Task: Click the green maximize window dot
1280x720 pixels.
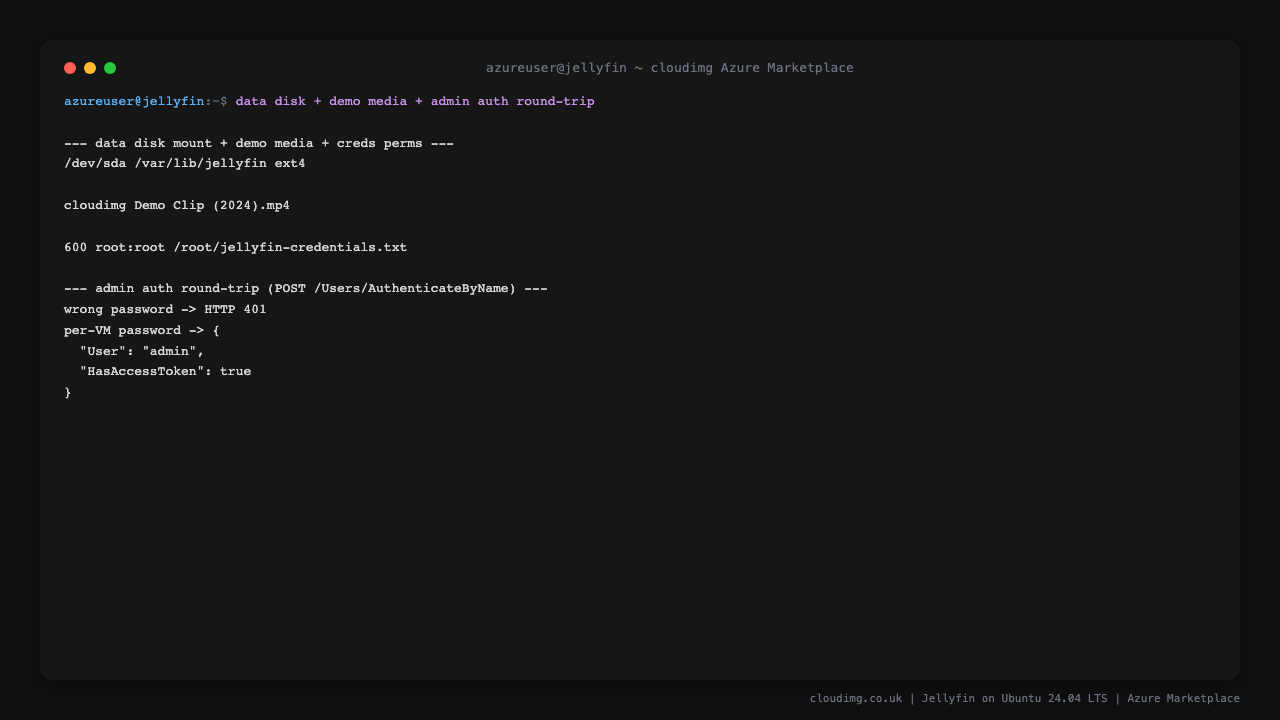Action: tap(110, 68)
